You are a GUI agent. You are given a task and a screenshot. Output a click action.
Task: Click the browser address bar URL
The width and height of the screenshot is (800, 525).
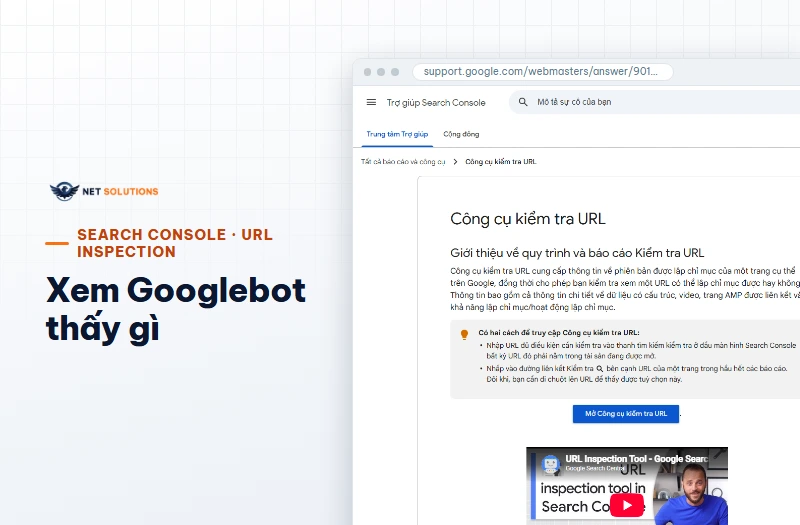point(543,71)
